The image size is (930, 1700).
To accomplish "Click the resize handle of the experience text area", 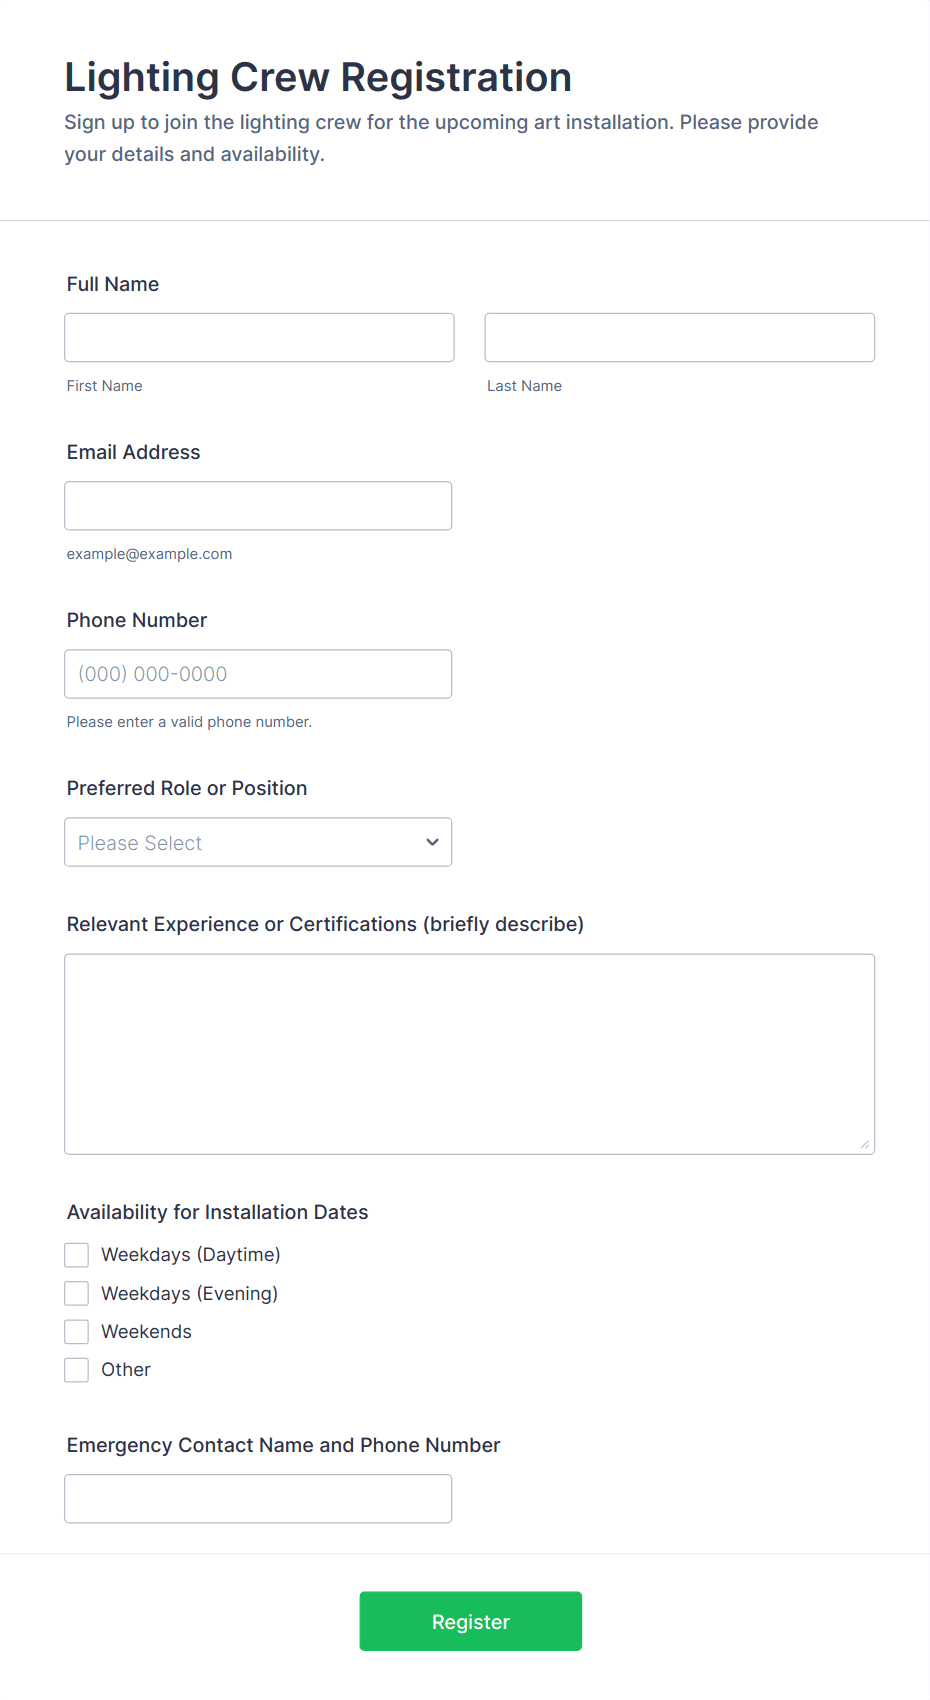I will 865,1145.
